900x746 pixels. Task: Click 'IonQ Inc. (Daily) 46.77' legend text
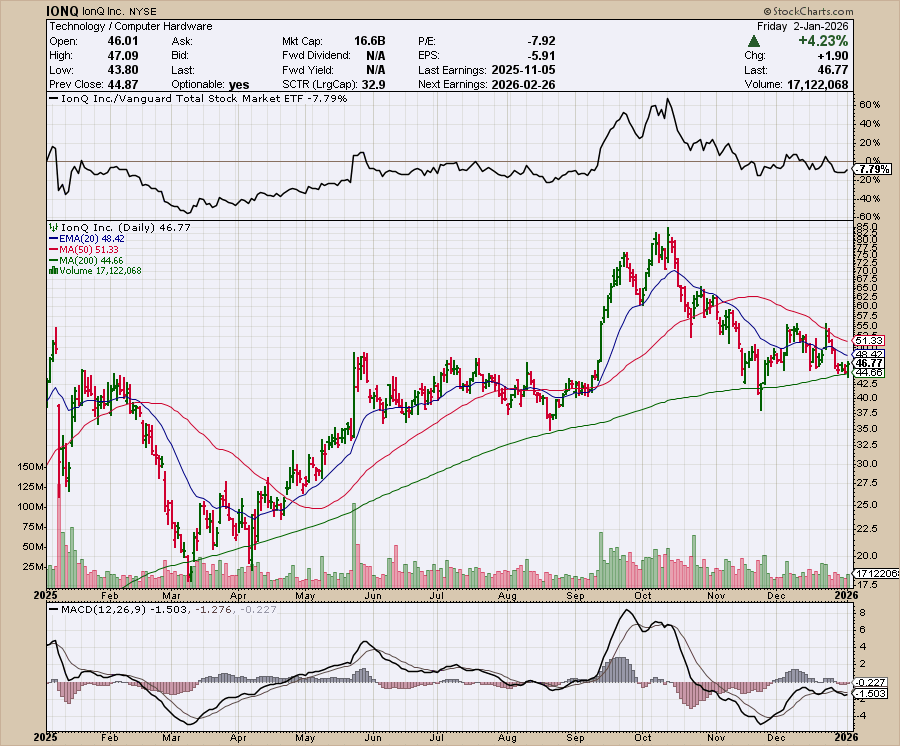[126, 228]
